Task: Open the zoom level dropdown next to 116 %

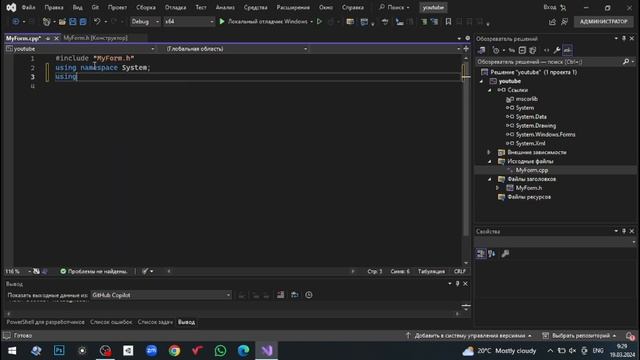Action: 29,271
